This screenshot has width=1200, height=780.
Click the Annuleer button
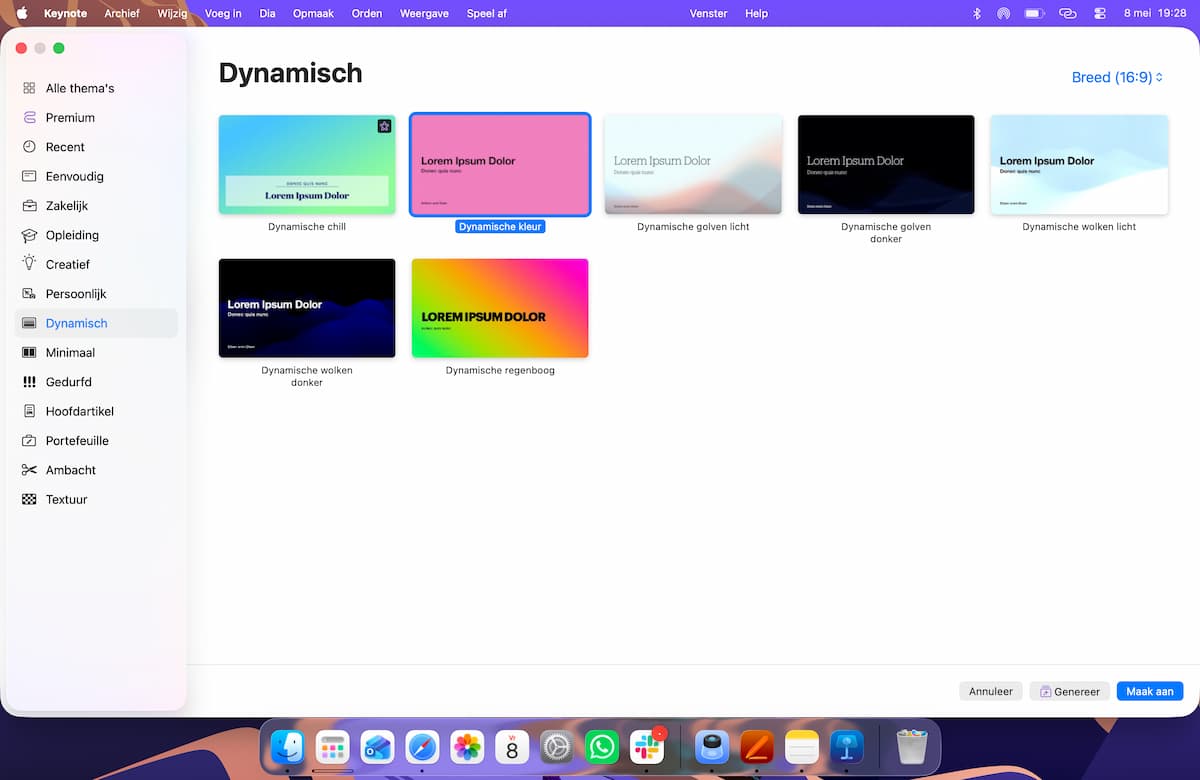click(991, 691)
